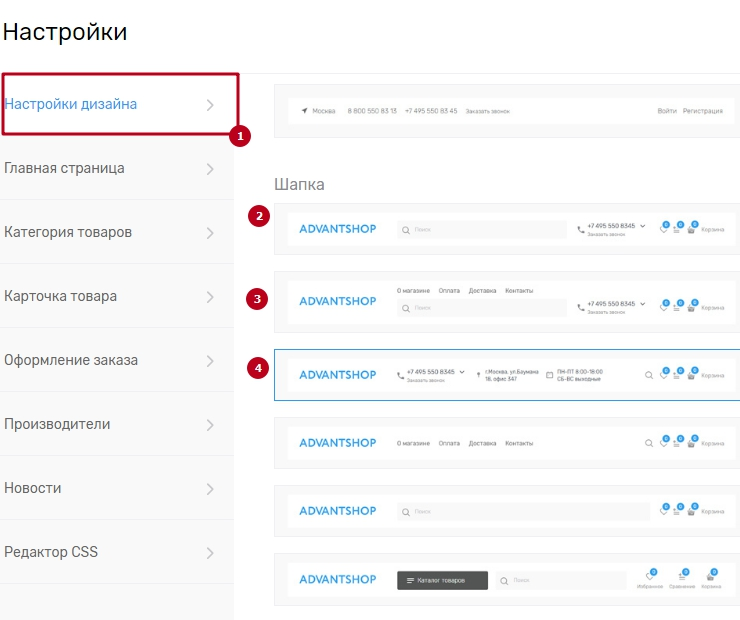The image size is (740, 620).
Task: Click the location arrow icon beside Москва
Action: 304,111
